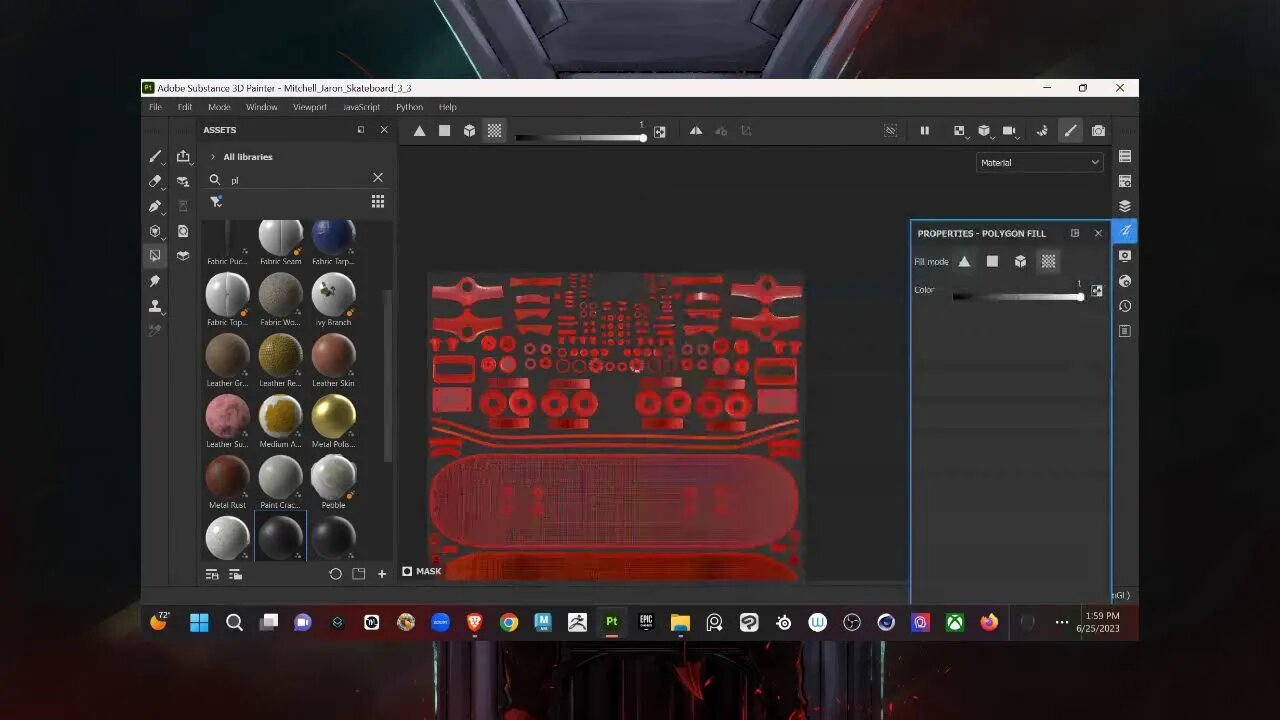Select the Smudge tool
Image resolution: width=1280 pixels, height=720 pixels.
[155, 281]
